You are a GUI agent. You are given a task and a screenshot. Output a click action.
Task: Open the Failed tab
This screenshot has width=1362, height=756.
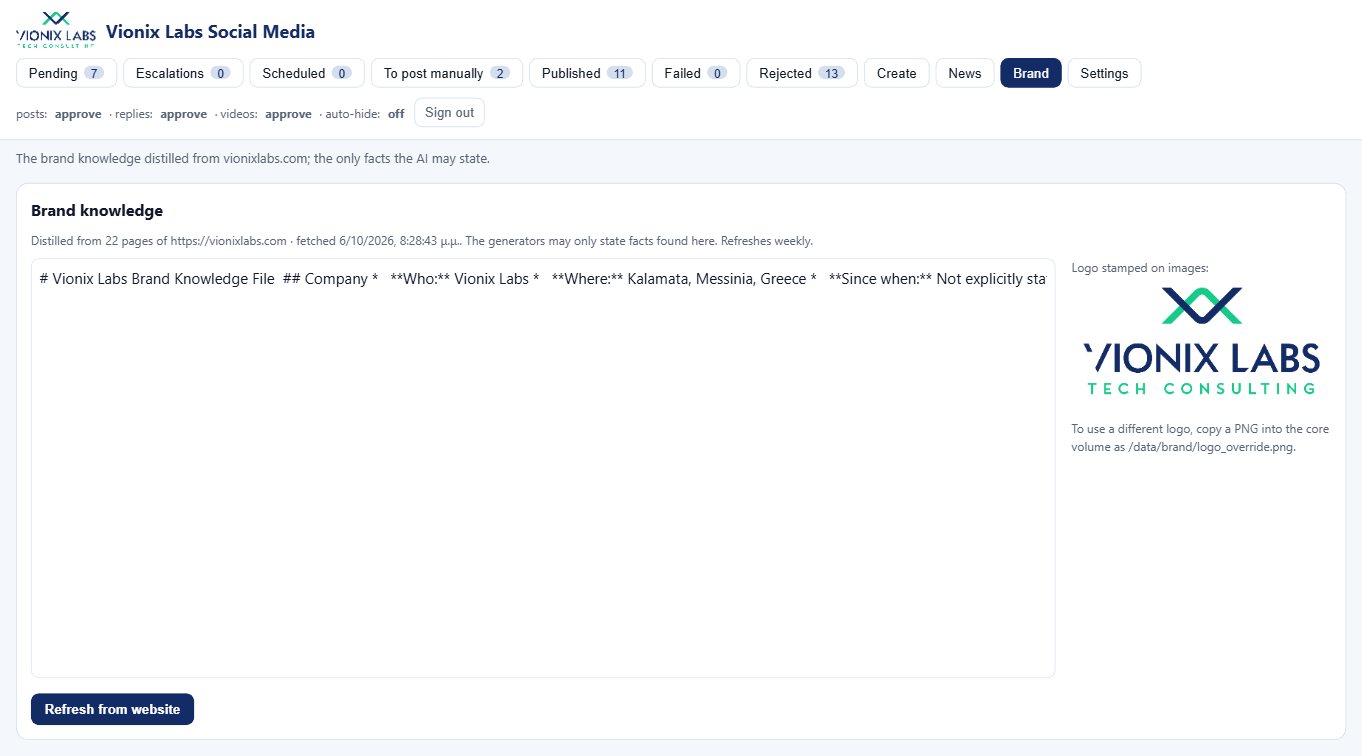696,73
